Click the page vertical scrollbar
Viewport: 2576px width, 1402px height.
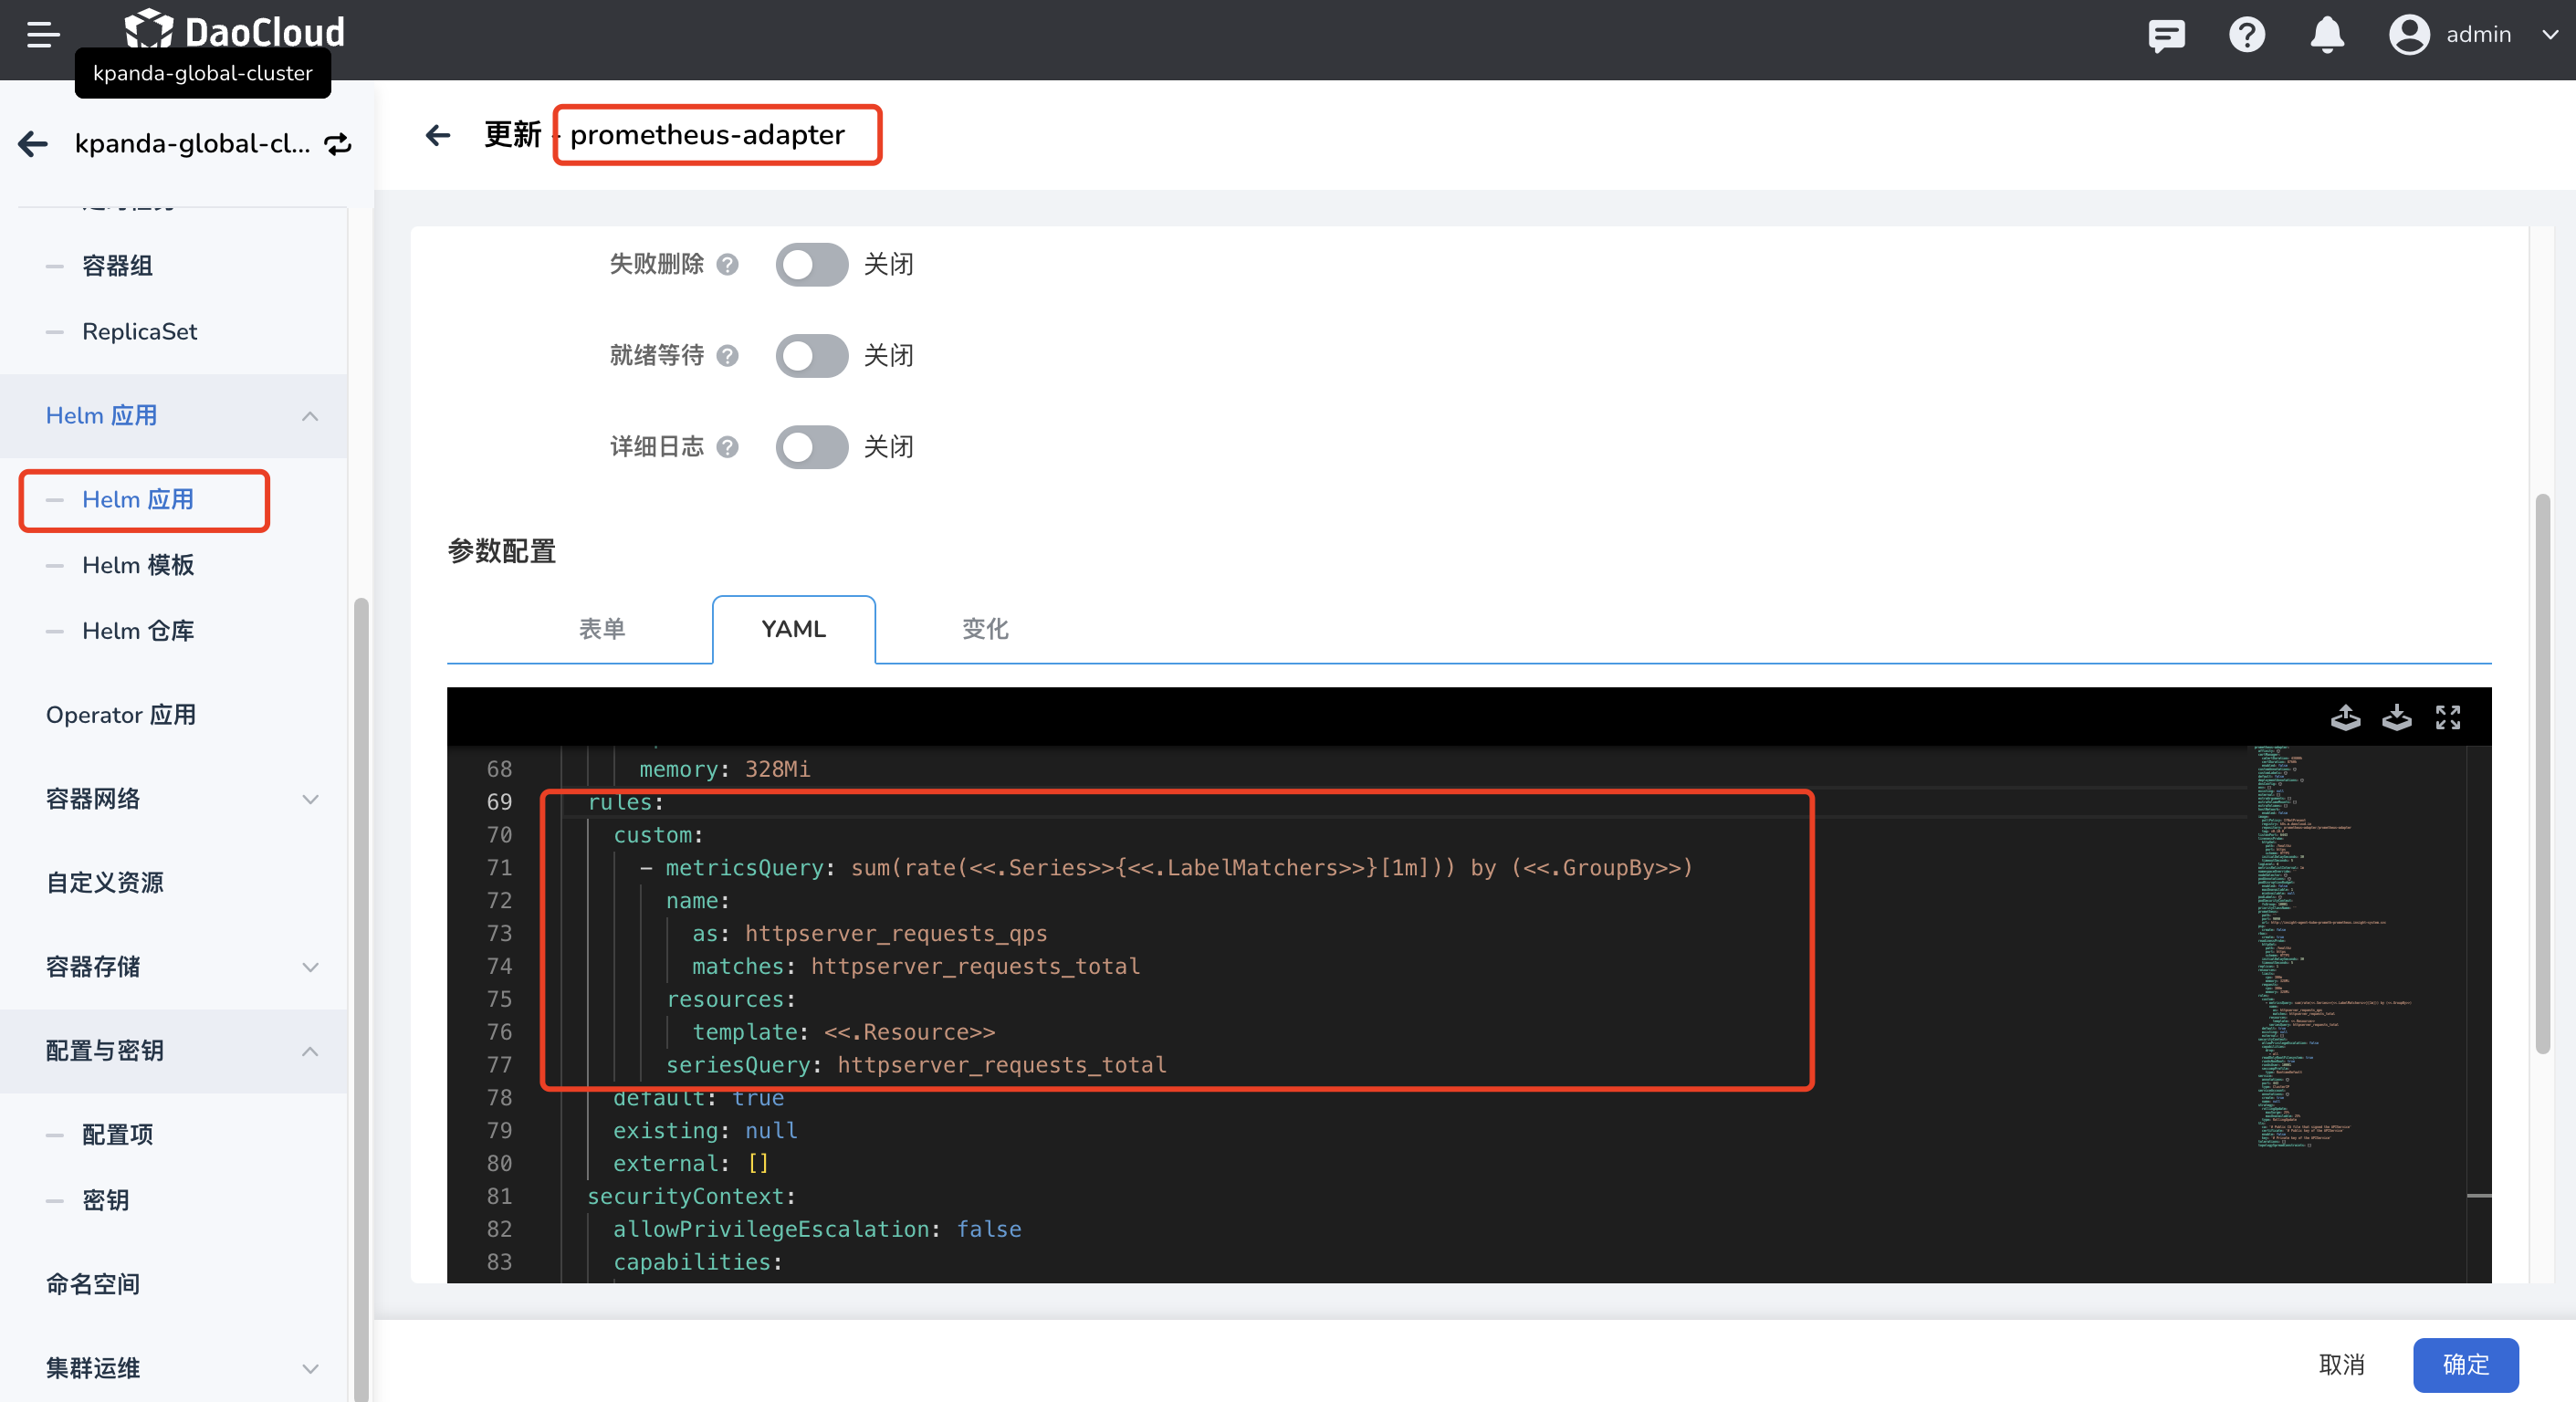(x=2542, y=772)
